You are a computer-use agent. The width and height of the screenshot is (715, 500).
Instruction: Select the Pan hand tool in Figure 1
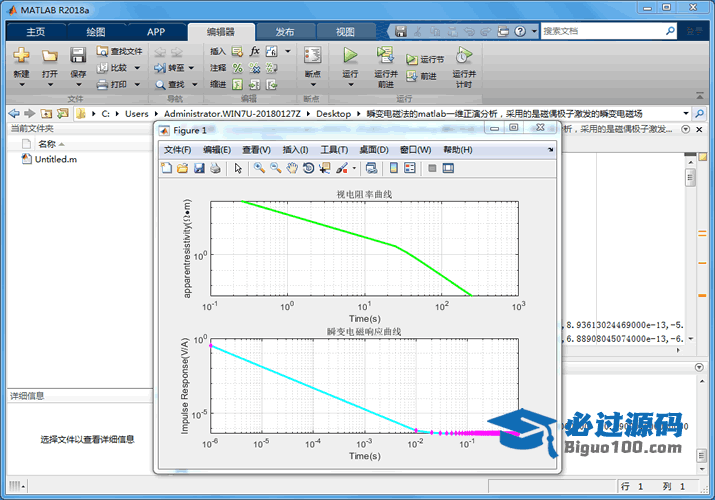292,168
